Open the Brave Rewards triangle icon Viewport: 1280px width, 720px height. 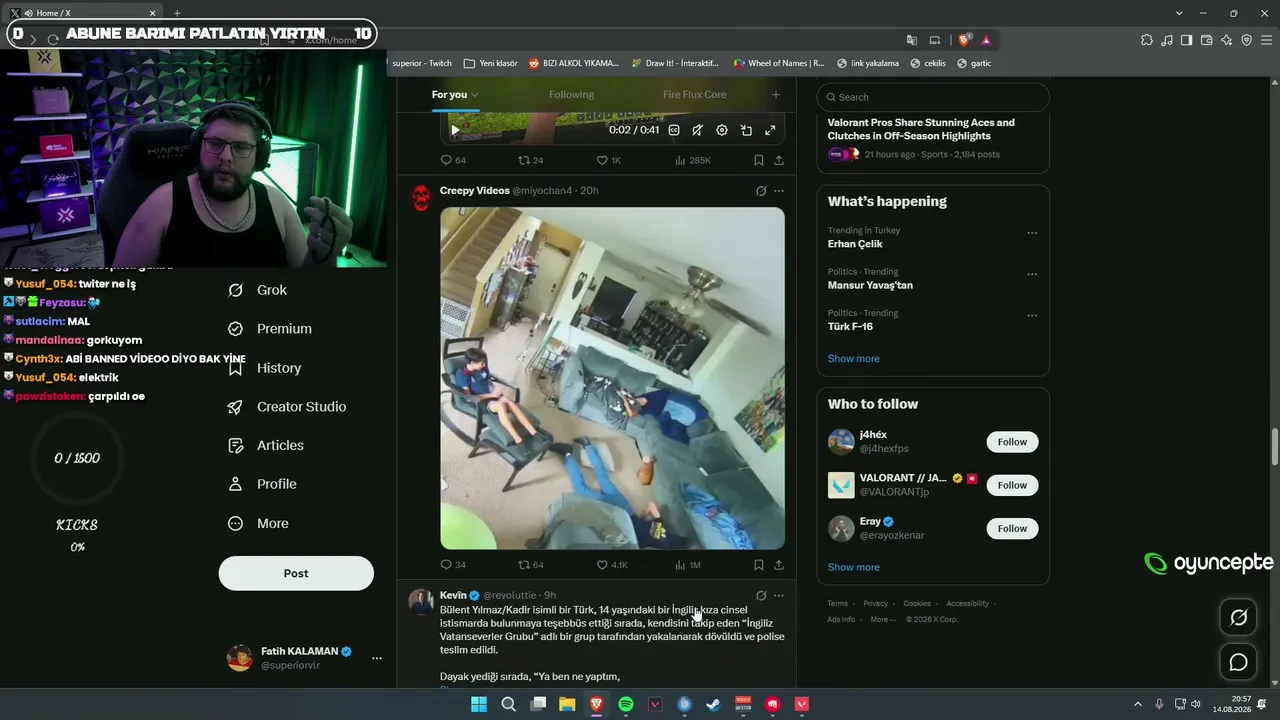[986, 40]
